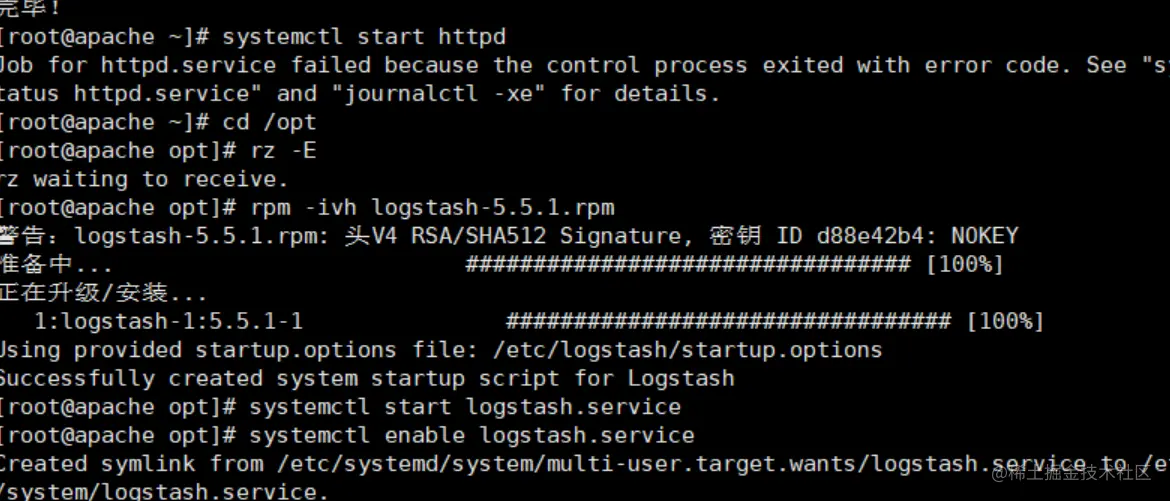Click the 'Successfully created system startup script' line
Image resolution: width=1170 pixels, height=501 pixels.
(x=365, y=379)
